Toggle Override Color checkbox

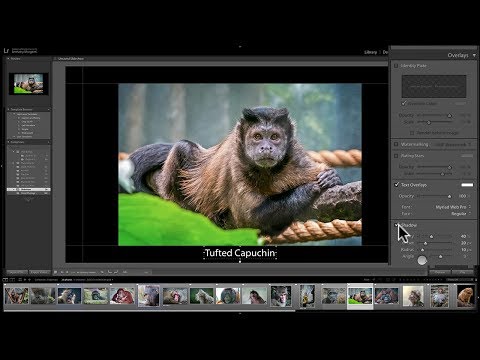[404, 103]
